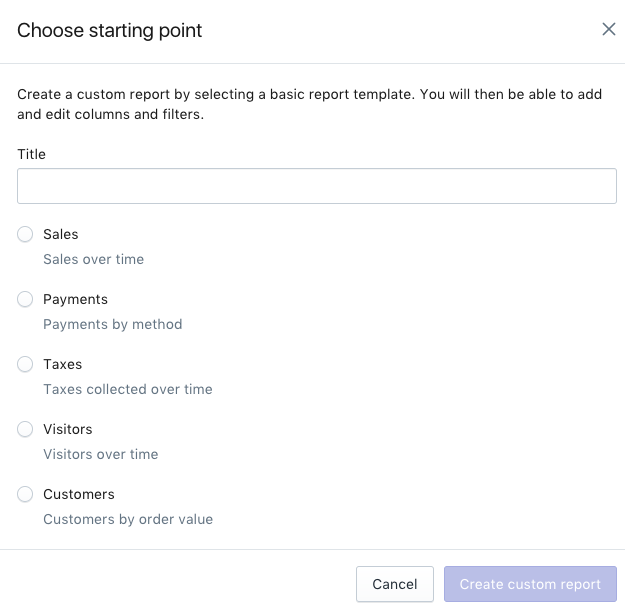The height and width of the screenshot is (610, 625).
Task: Click the Payments by method description
Action: point(112,324)
